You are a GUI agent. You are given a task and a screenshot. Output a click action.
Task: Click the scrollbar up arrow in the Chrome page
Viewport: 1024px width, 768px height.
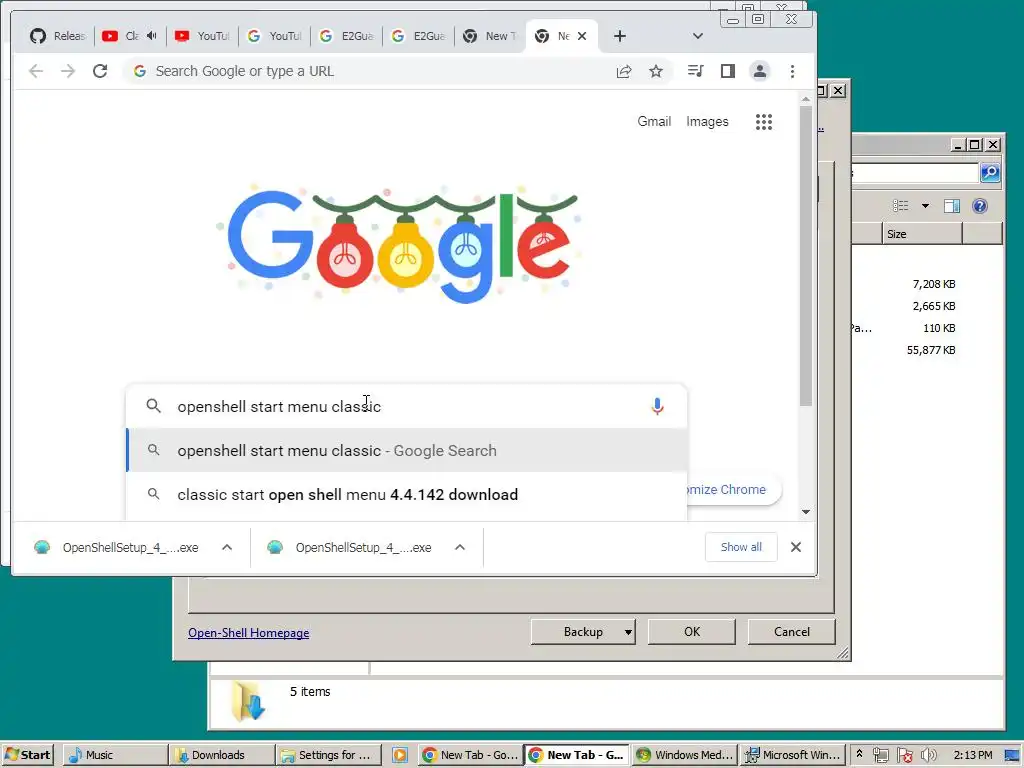point(806,99)
